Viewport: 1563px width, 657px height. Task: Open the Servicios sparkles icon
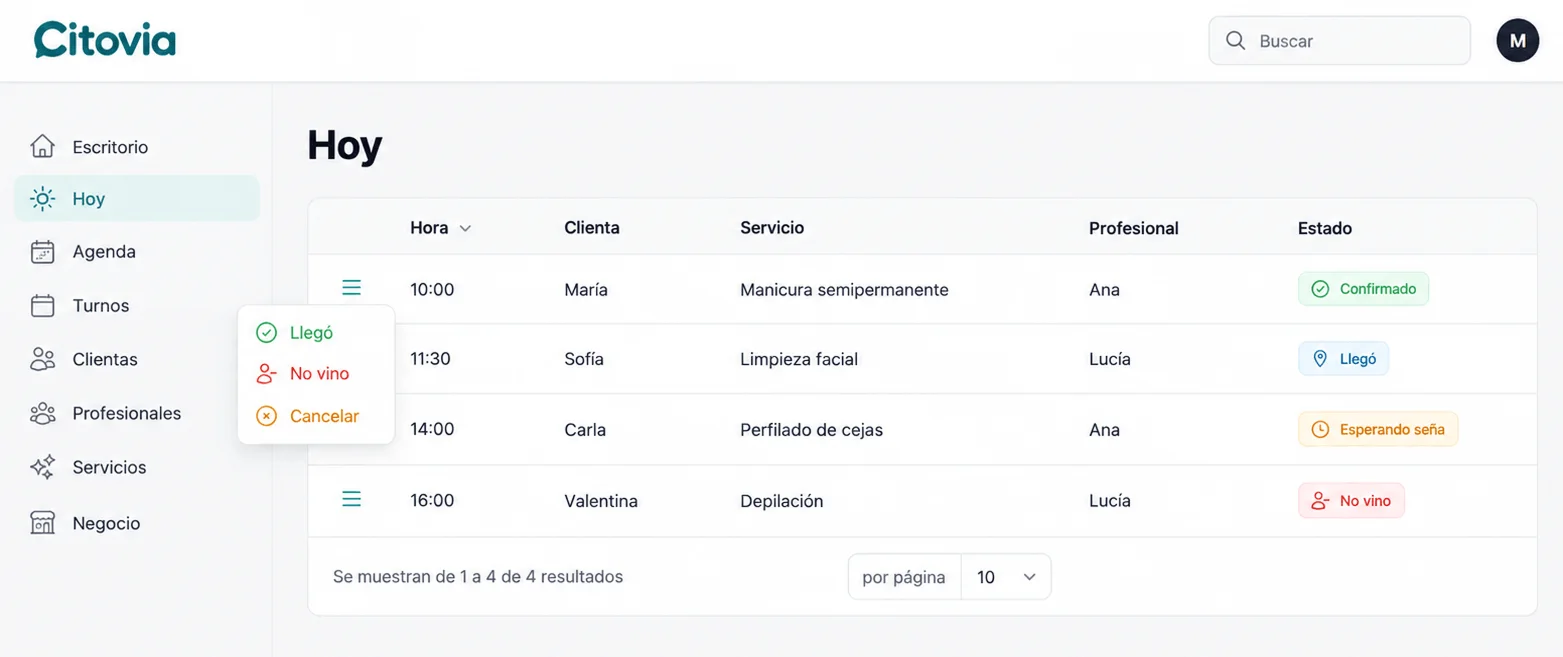point(42,467)
